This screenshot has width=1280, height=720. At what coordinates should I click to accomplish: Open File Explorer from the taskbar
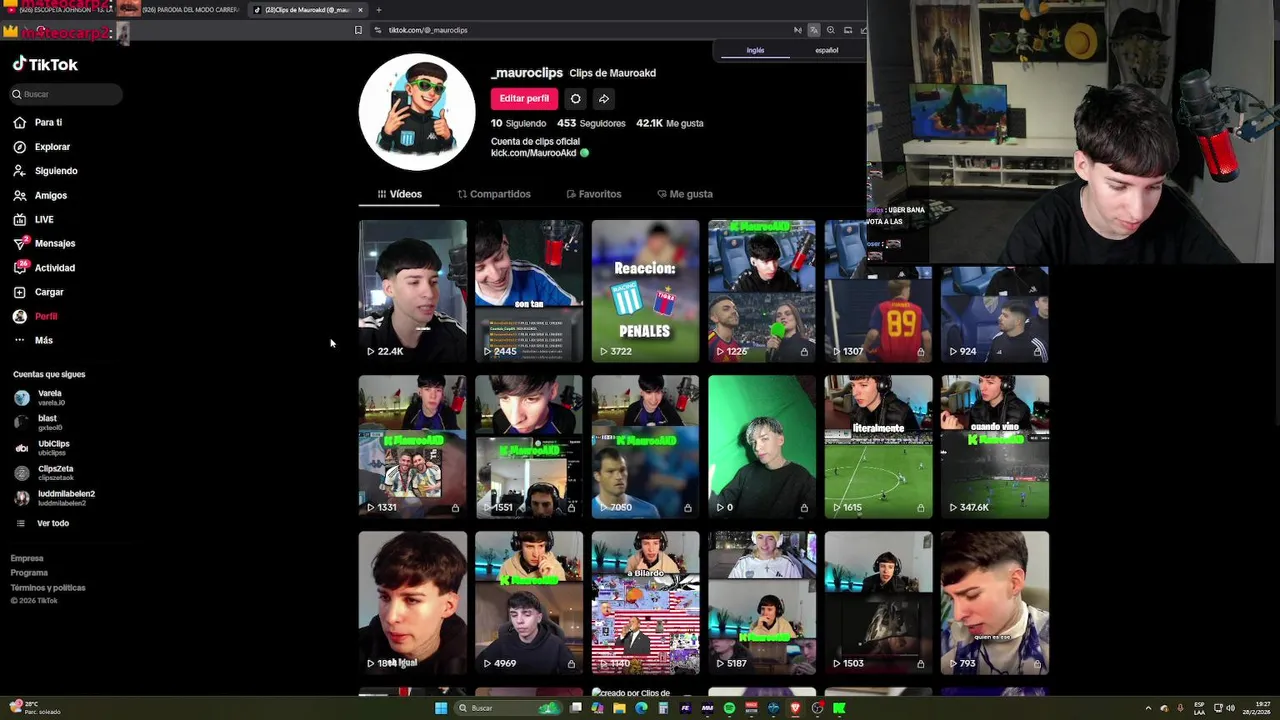(x=619, y=708)
